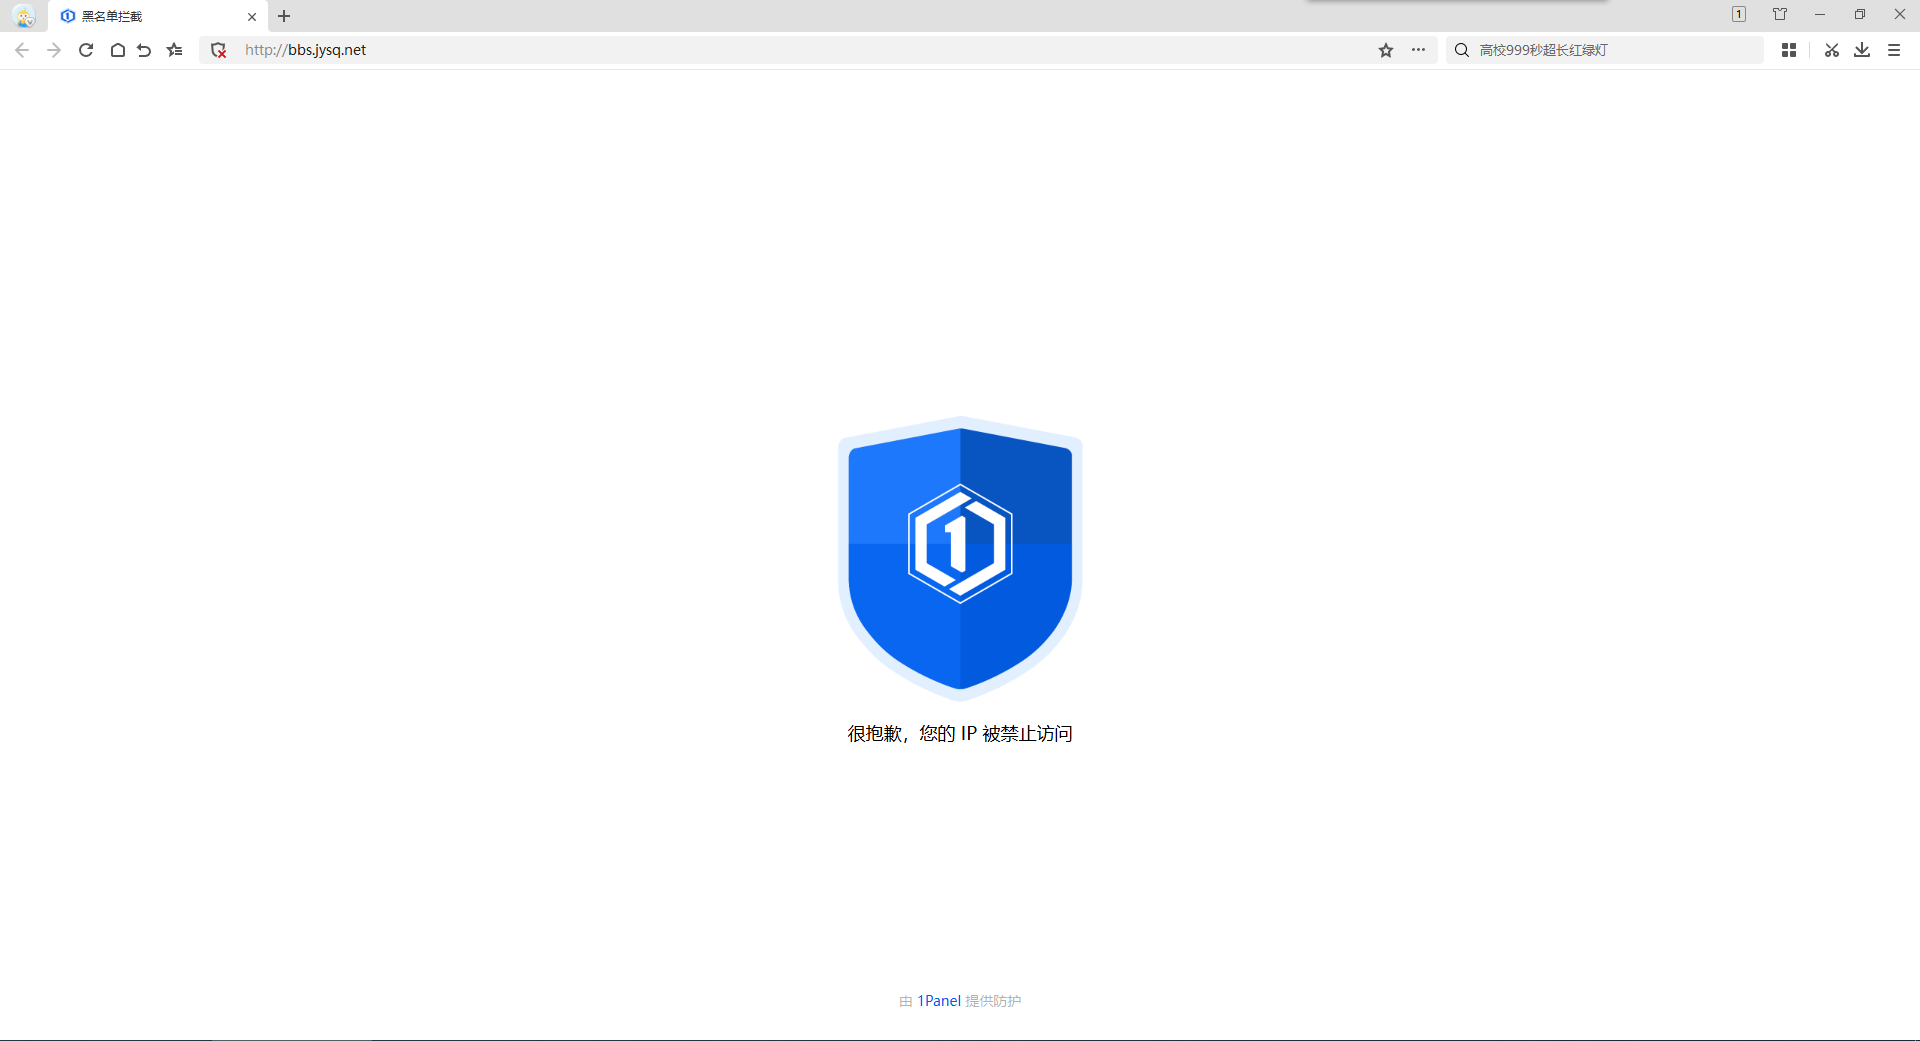Open the tab count indicator in title bar
Screen dimensions: 1920x1041
coord(1739,14)
